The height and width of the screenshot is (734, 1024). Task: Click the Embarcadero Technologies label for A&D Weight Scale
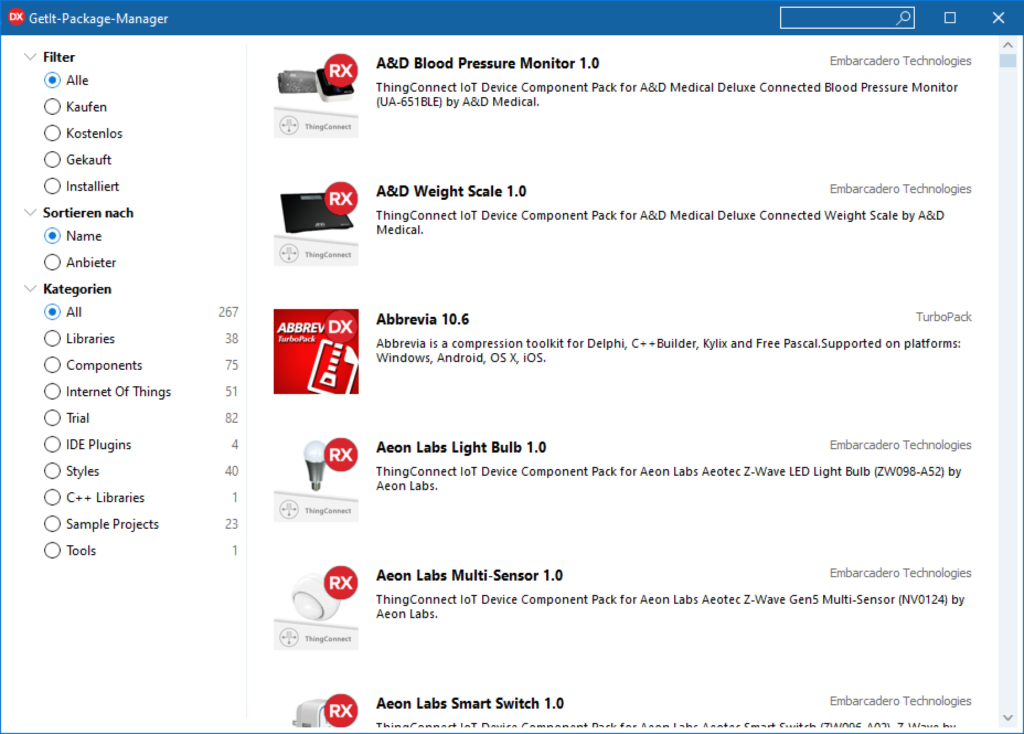click(x=901, y=189)
